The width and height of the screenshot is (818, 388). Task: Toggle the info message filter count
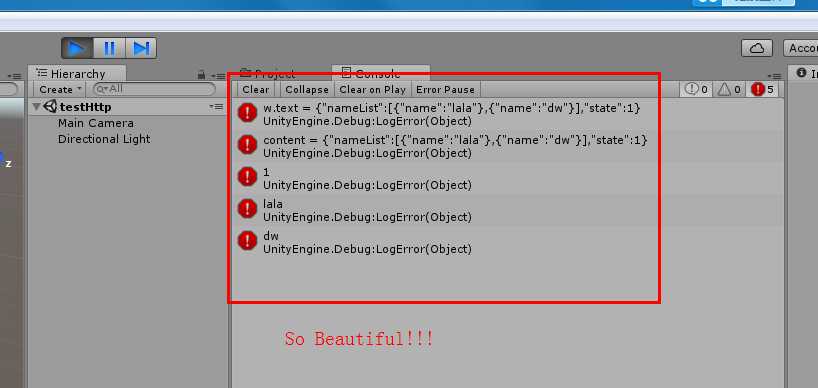click(696, 90)
